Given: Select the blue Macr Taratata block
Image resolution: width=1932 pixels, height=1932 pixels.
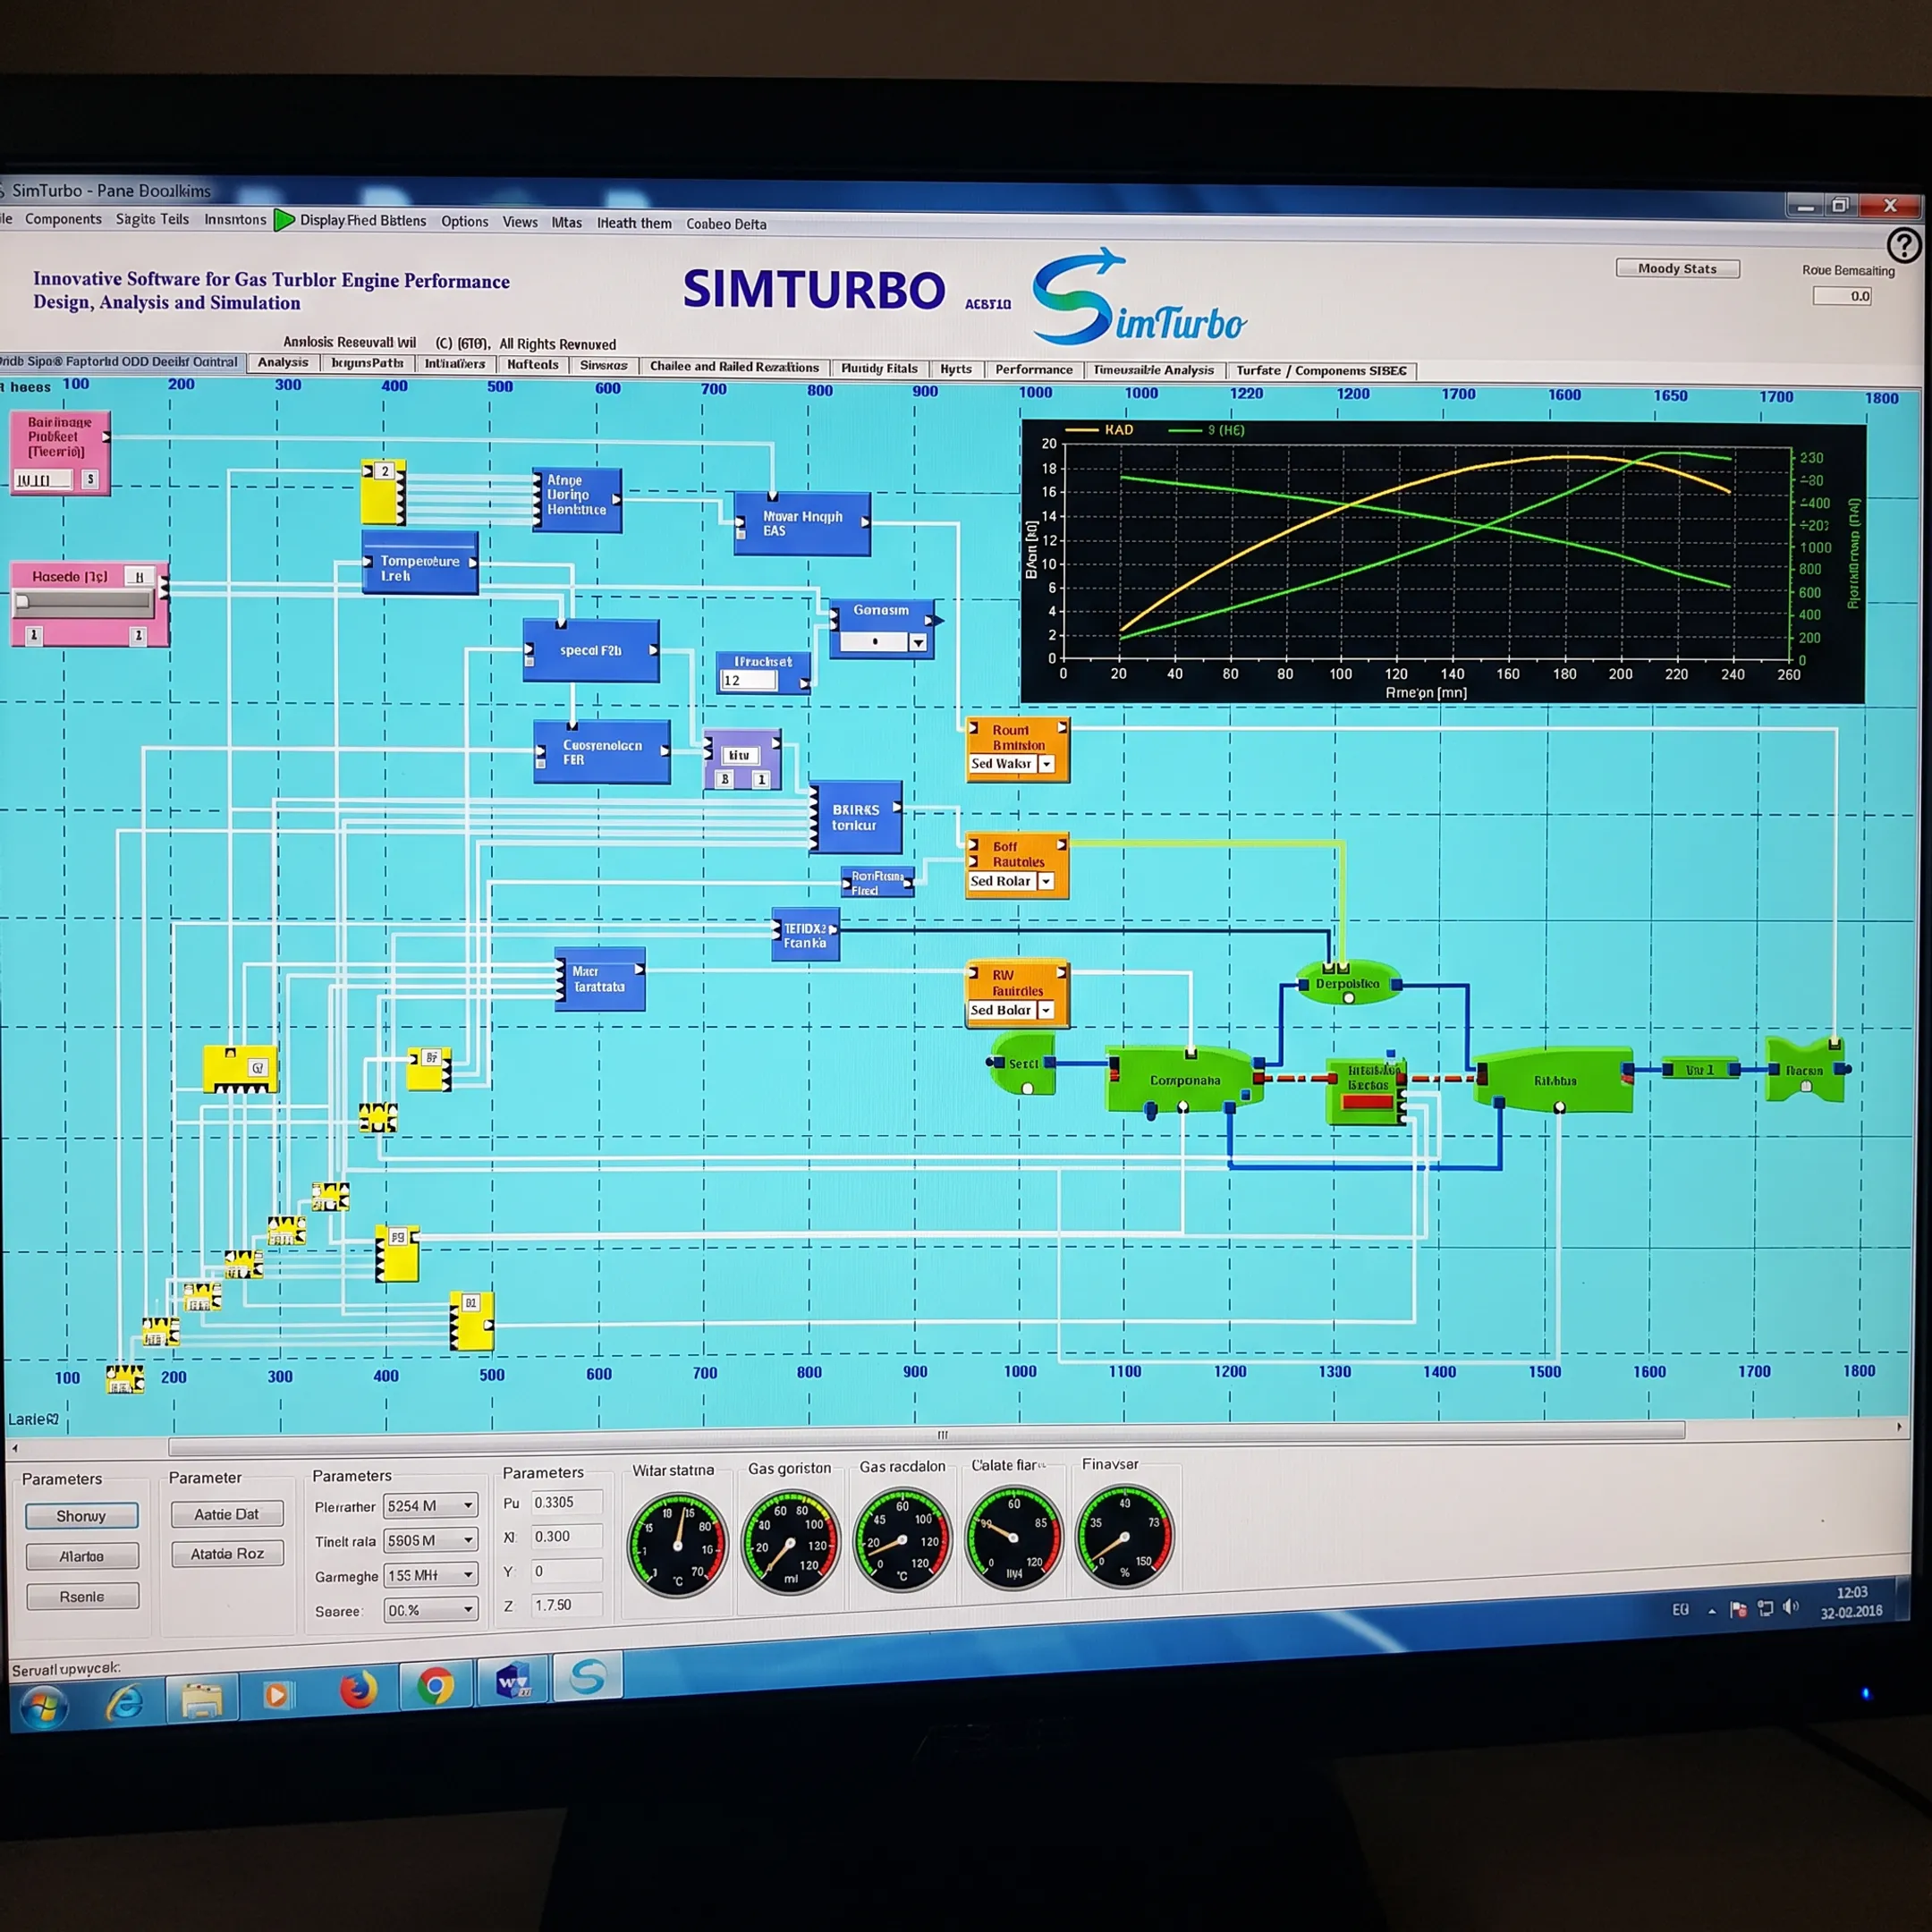Looking at the screenshot, I should pyautogui.click(x=600, y=979).
